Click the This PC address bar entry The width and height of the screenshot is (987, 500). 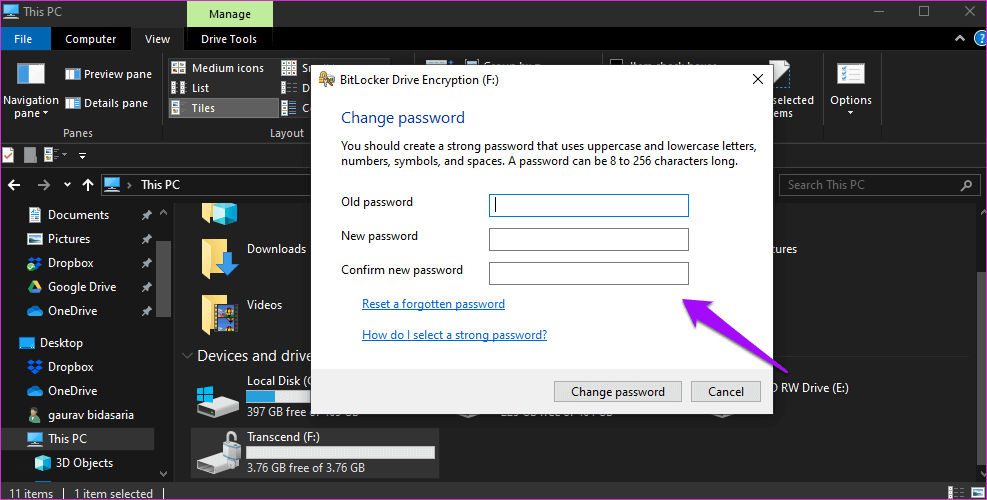pos(161,185)
